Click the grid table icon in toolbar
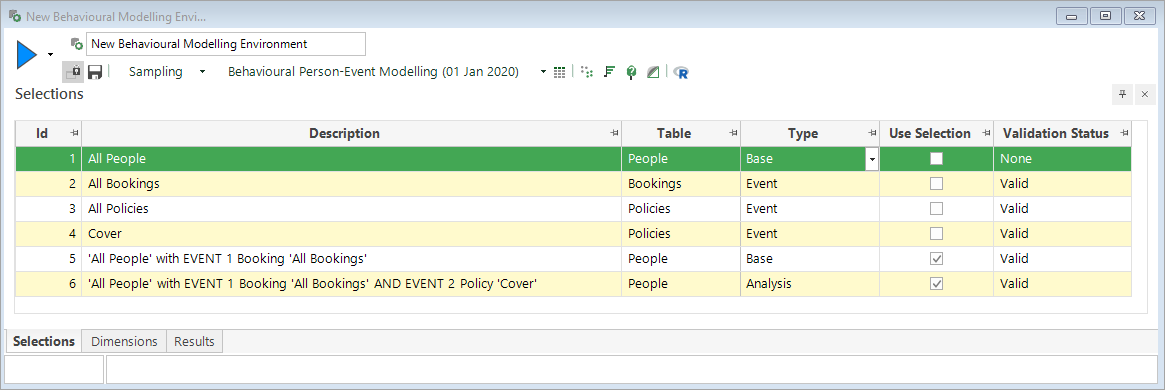Screen dimensions: 1165x390 click(560, 72)
